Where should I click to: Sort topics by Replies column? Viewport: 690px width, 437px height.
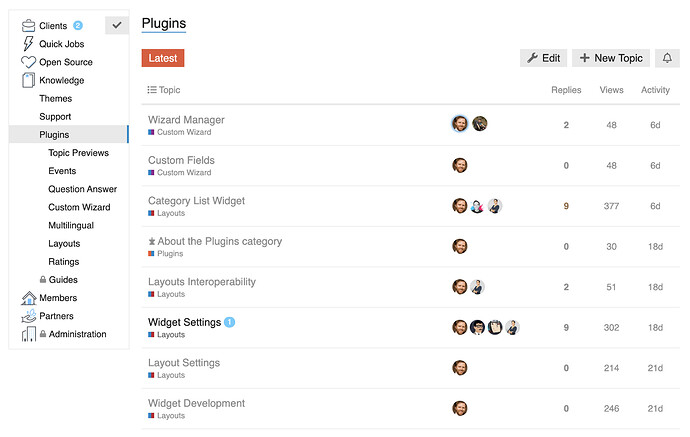coord(566,90)
